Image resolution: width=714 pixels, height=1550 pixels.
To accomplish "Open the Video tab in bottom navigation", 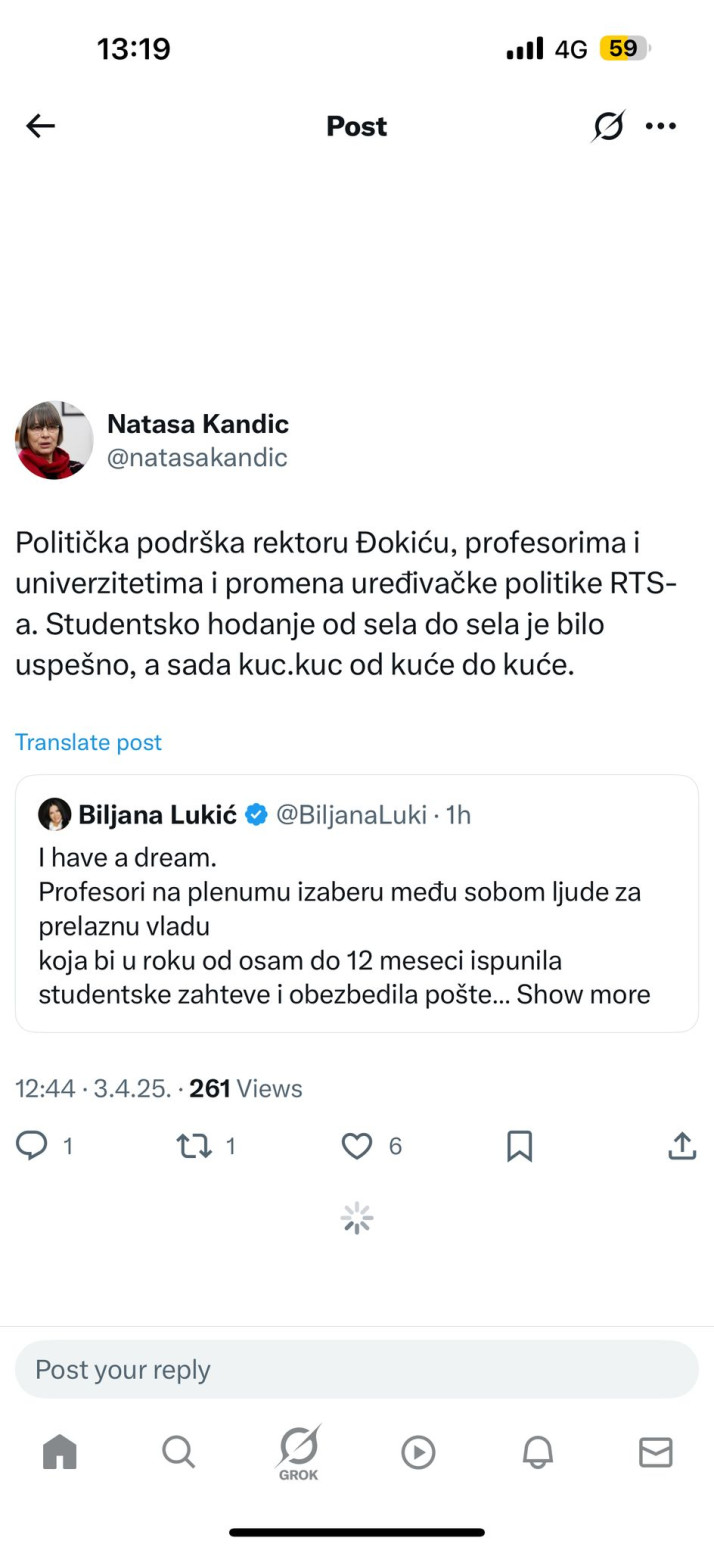I will point(418,1452).
